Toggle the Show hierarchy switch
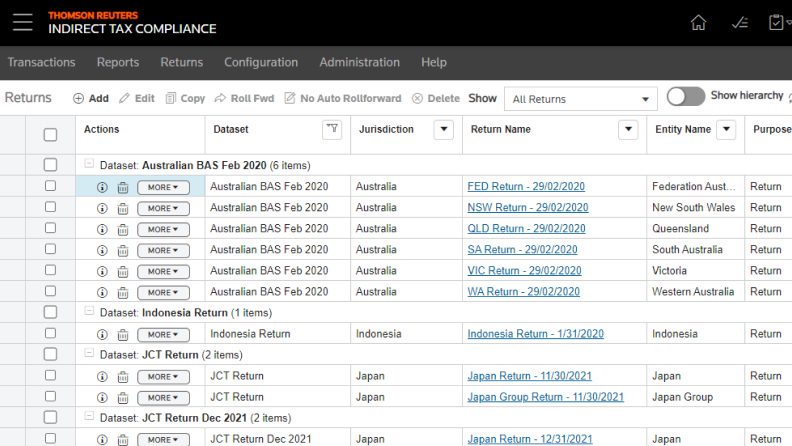Image resolution: width=792 pixels, height=446 pixels. (686, 96)
